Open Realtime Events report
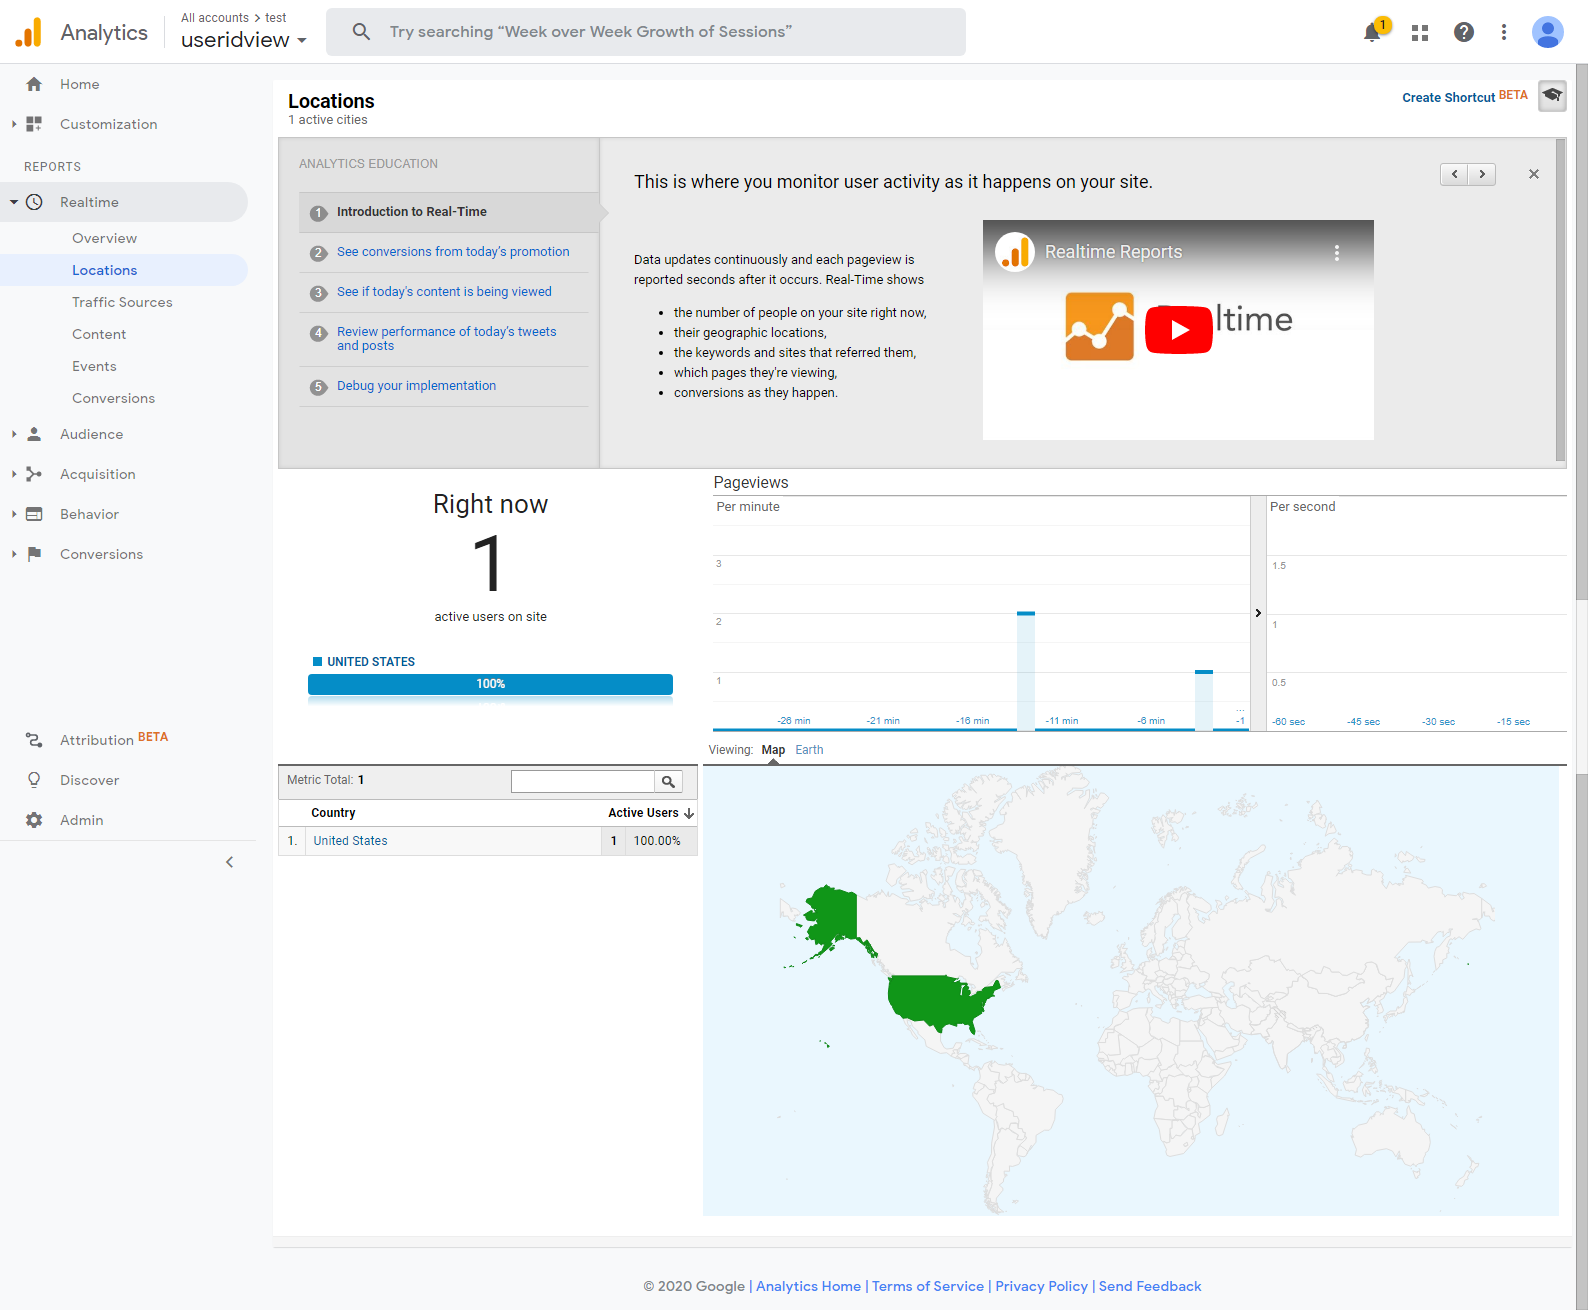Viewport: 1588px width, 1310px height. [94, 366]
